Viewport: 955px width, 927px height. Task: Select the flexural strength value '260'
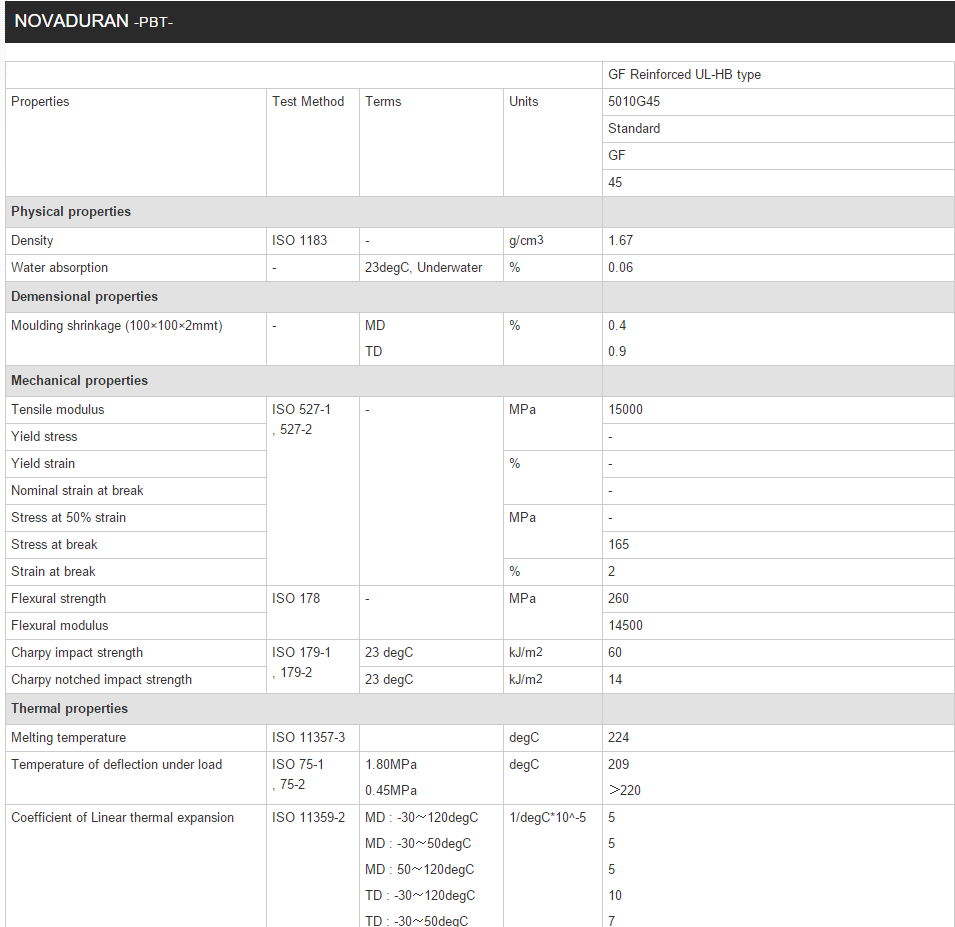[618, 599]
